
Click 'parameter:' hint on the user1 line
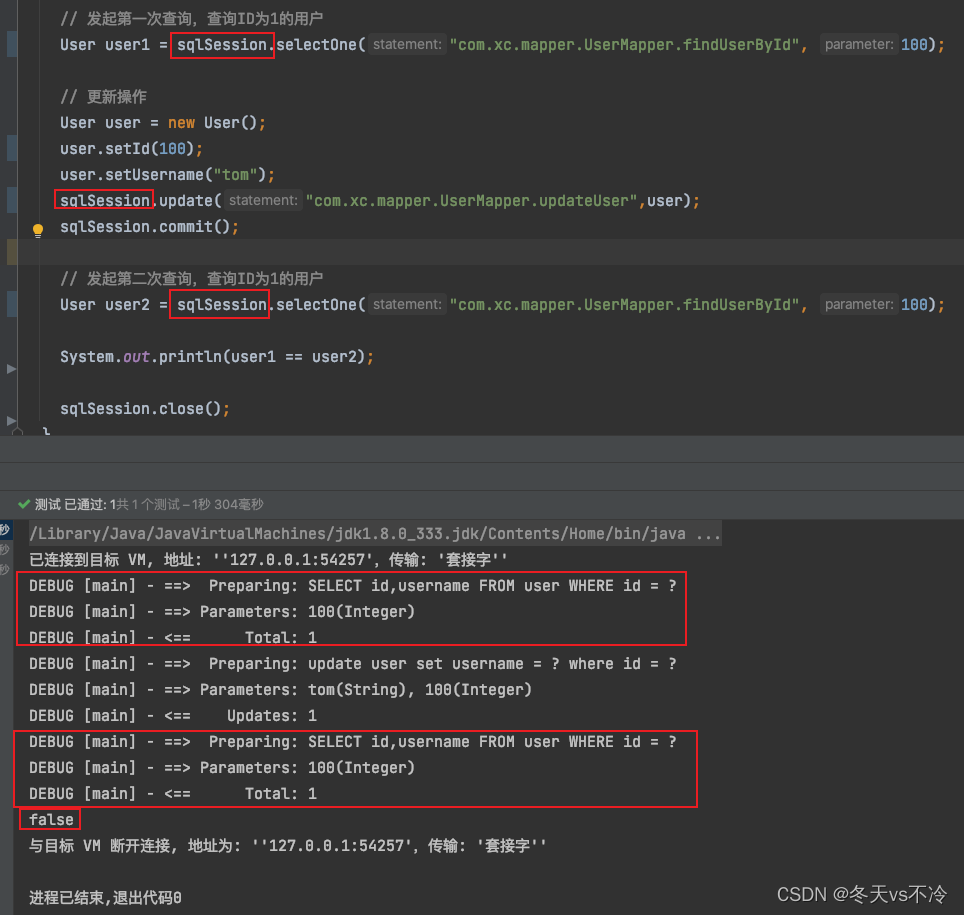[x=859, y=44]
